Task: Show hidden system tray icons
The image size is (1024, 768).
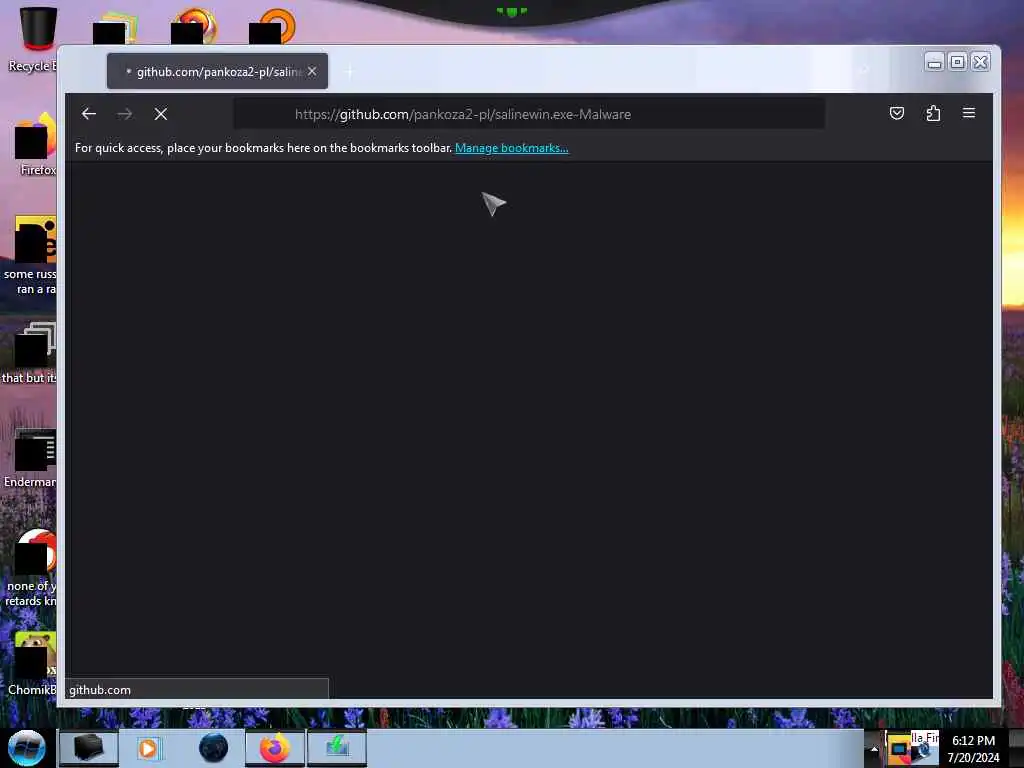Action: (x=874, y=749)
